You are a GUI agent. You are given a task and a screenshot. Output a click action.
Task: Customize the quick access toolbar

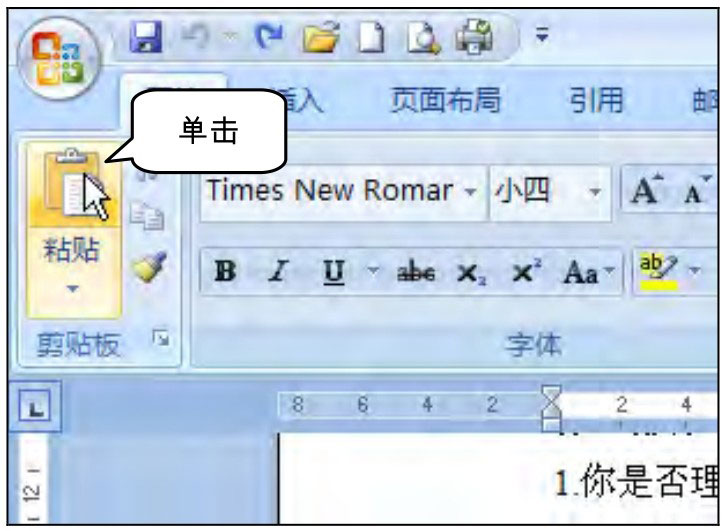(542, 35)
